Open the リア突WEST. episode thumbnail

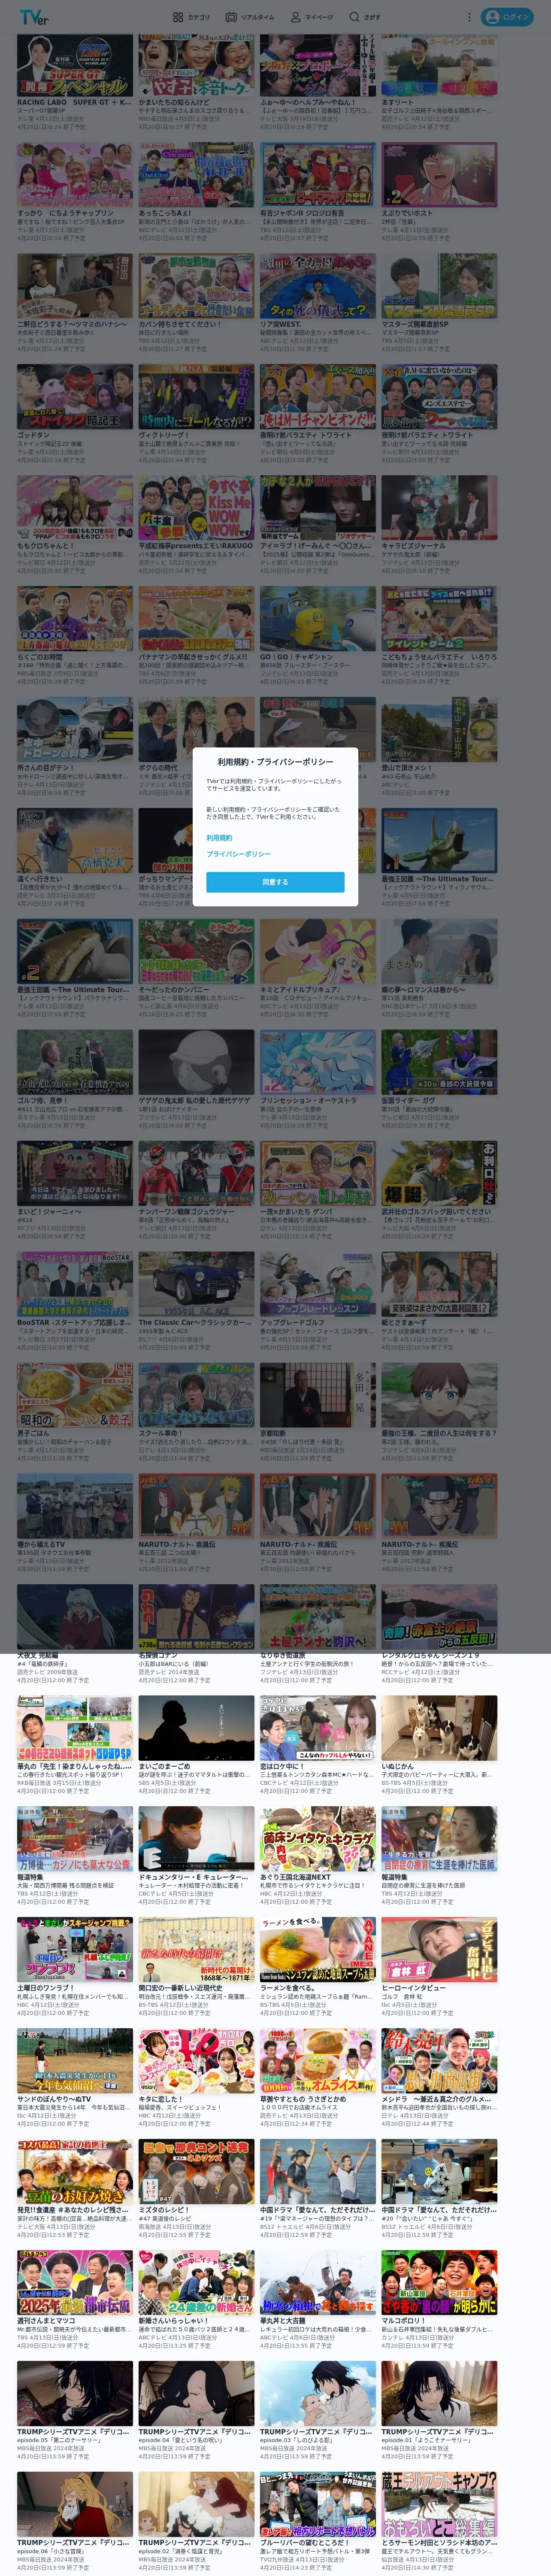tap(318, 287)
